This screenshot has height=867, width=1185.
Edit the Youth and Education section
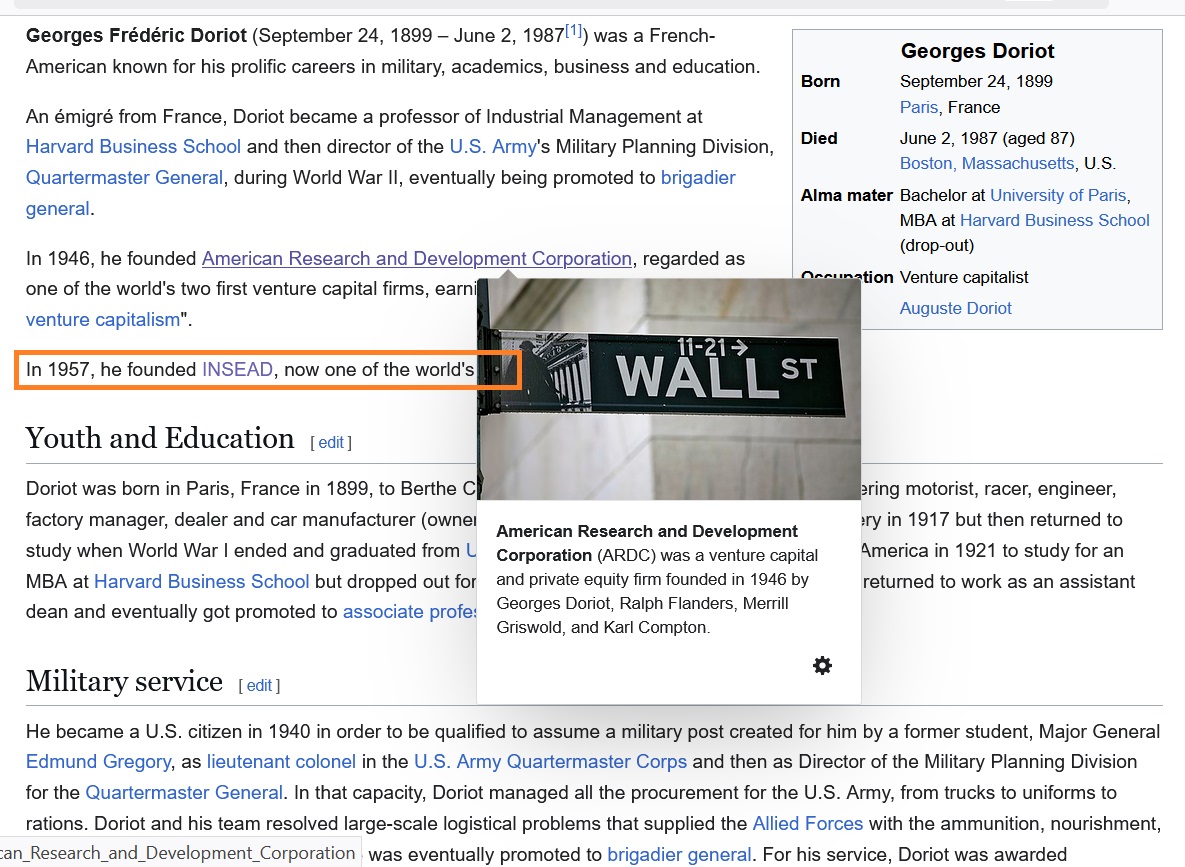click(331, 443)
